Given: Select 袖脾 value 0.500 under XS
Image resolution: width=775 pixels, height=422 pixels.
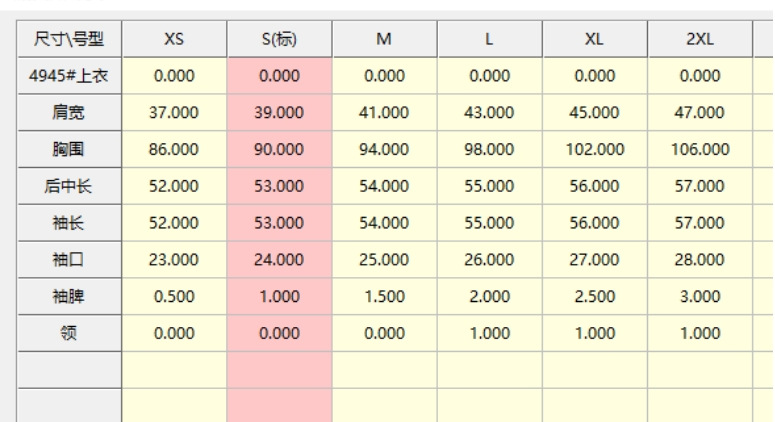Looking at the screenshot, I should [174, 296].
